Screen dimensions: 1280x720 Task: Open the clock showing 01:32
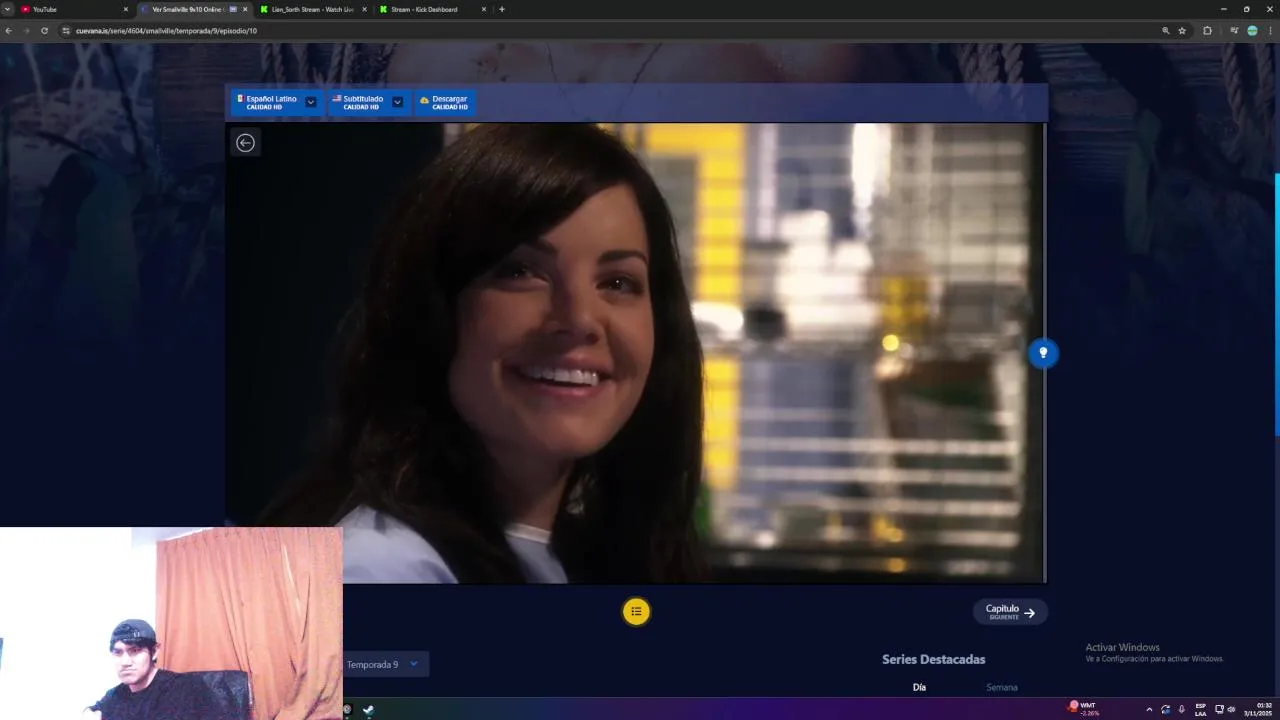(1258, 709)
